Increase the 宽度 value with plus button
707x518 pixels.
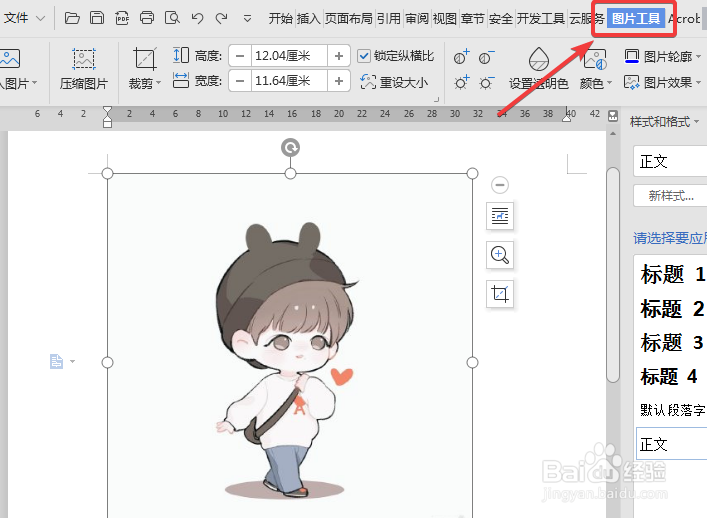click(339, 81)
